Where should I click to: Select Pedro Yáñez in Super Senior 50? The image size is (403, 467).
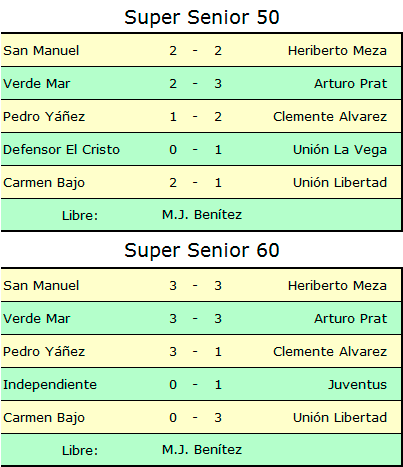coord(44,117)
